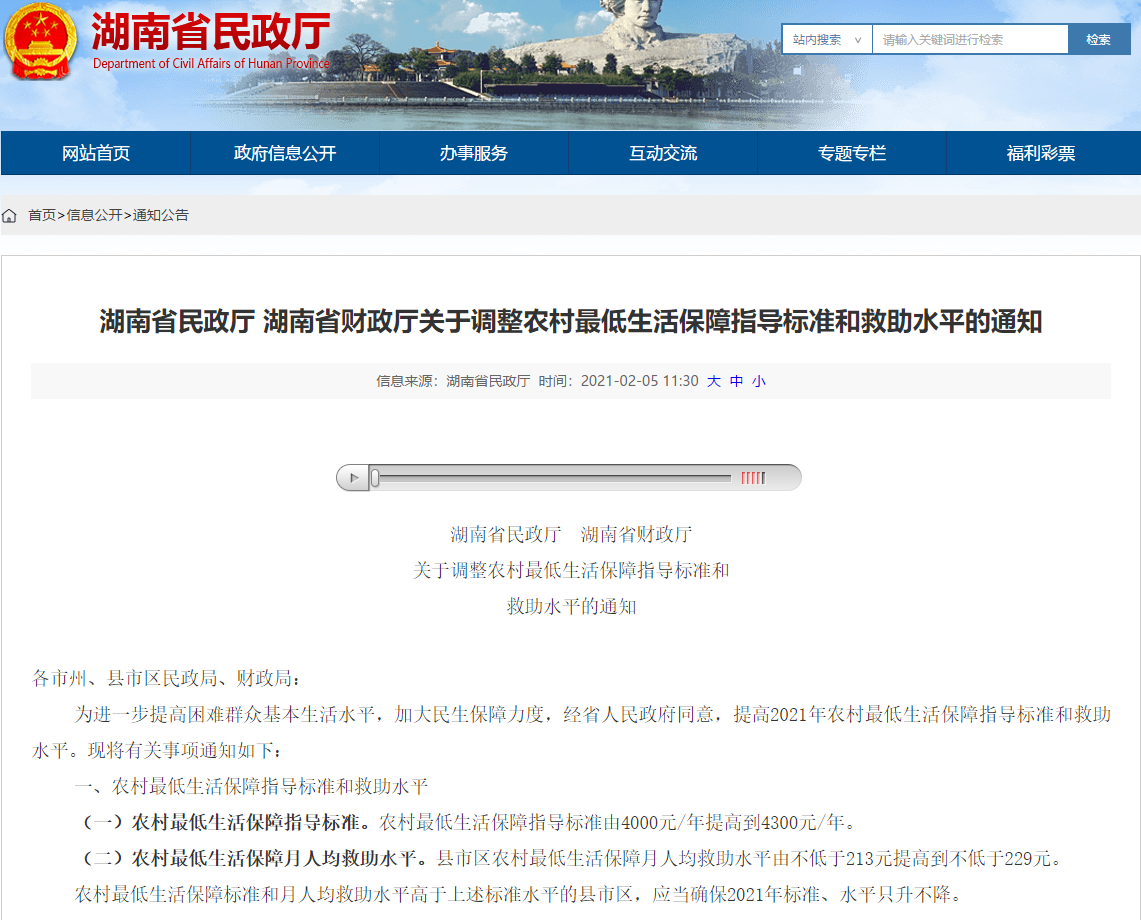The height and width of the screenshot is (920, 1141).
Task: Select the 互动交流 menu item
Action: [x=663, y=153]
